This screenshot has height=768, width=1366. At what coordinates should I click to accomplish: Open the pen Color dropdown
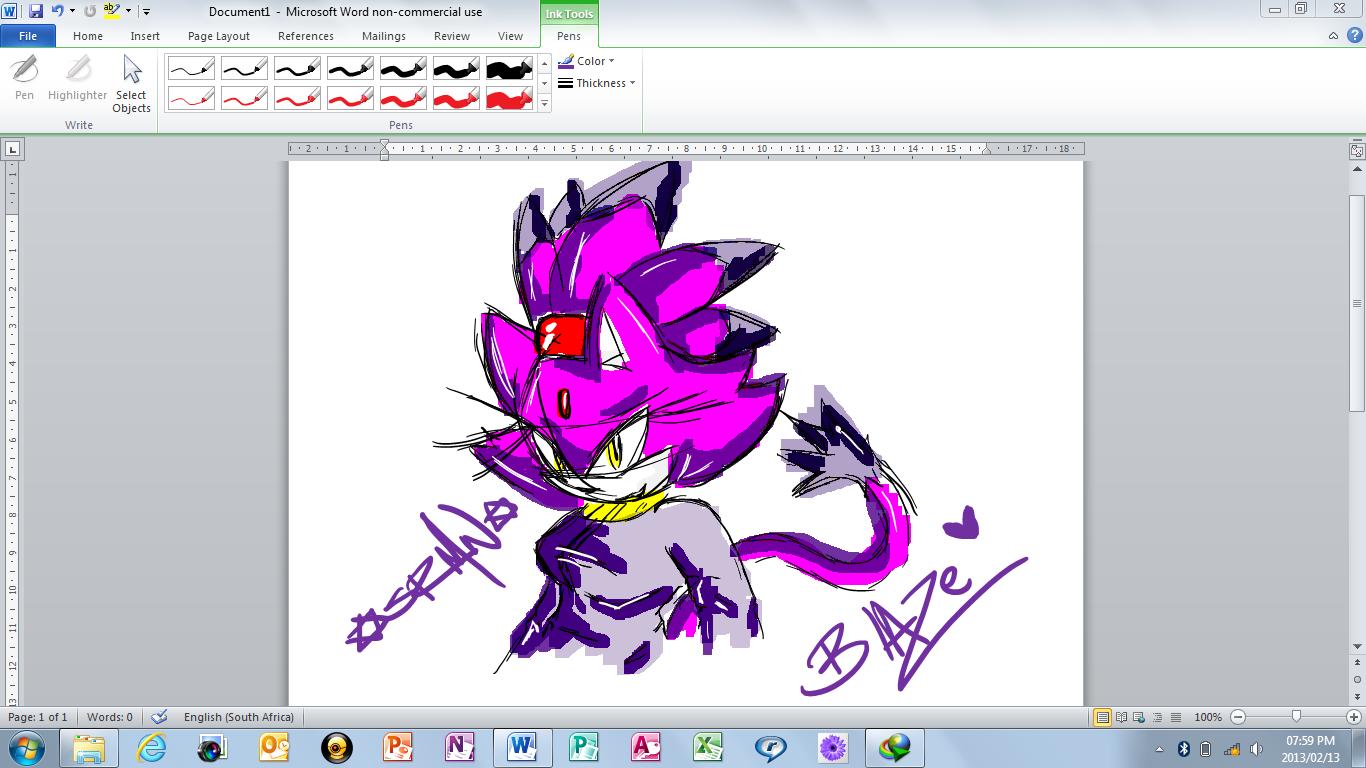pyautogui.click(x=587, y=61)
